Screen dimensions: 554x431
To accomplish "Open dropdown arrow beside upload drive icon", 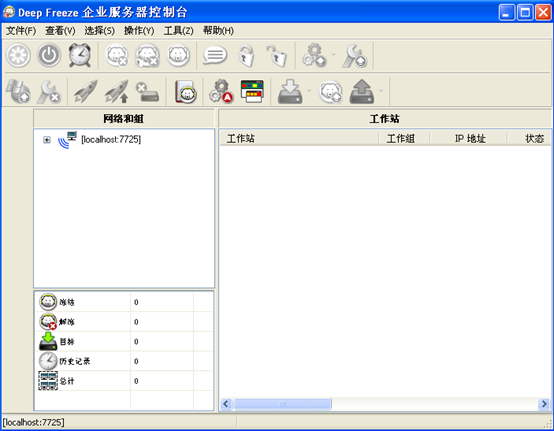I will (381, 91).
